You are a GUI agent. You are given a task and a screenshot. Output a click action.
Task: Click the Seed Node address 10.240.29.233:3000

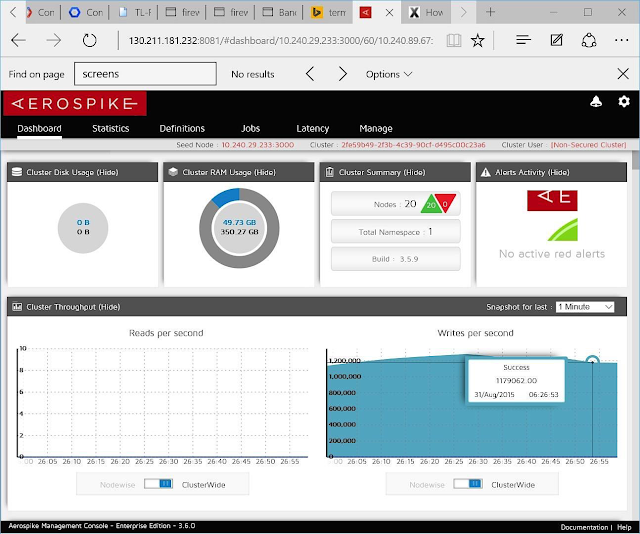click(x=258, y=145)
